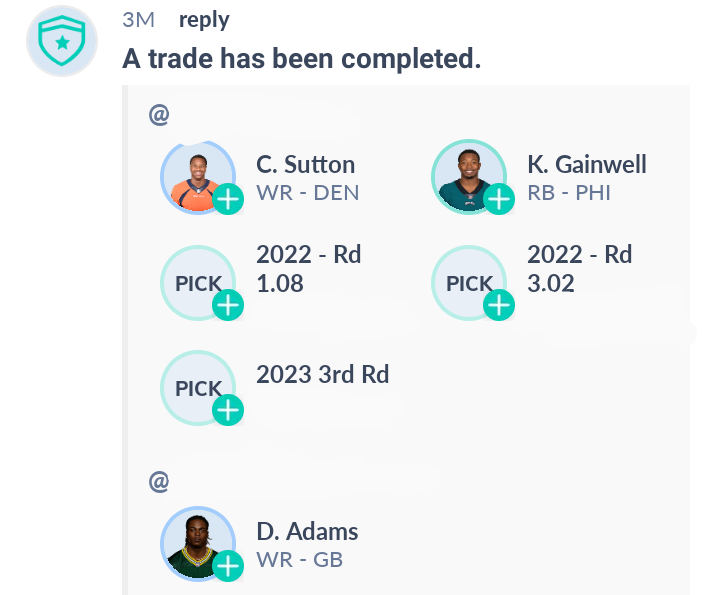Click the 3M timestamp
720x595 pixels.
138,20
